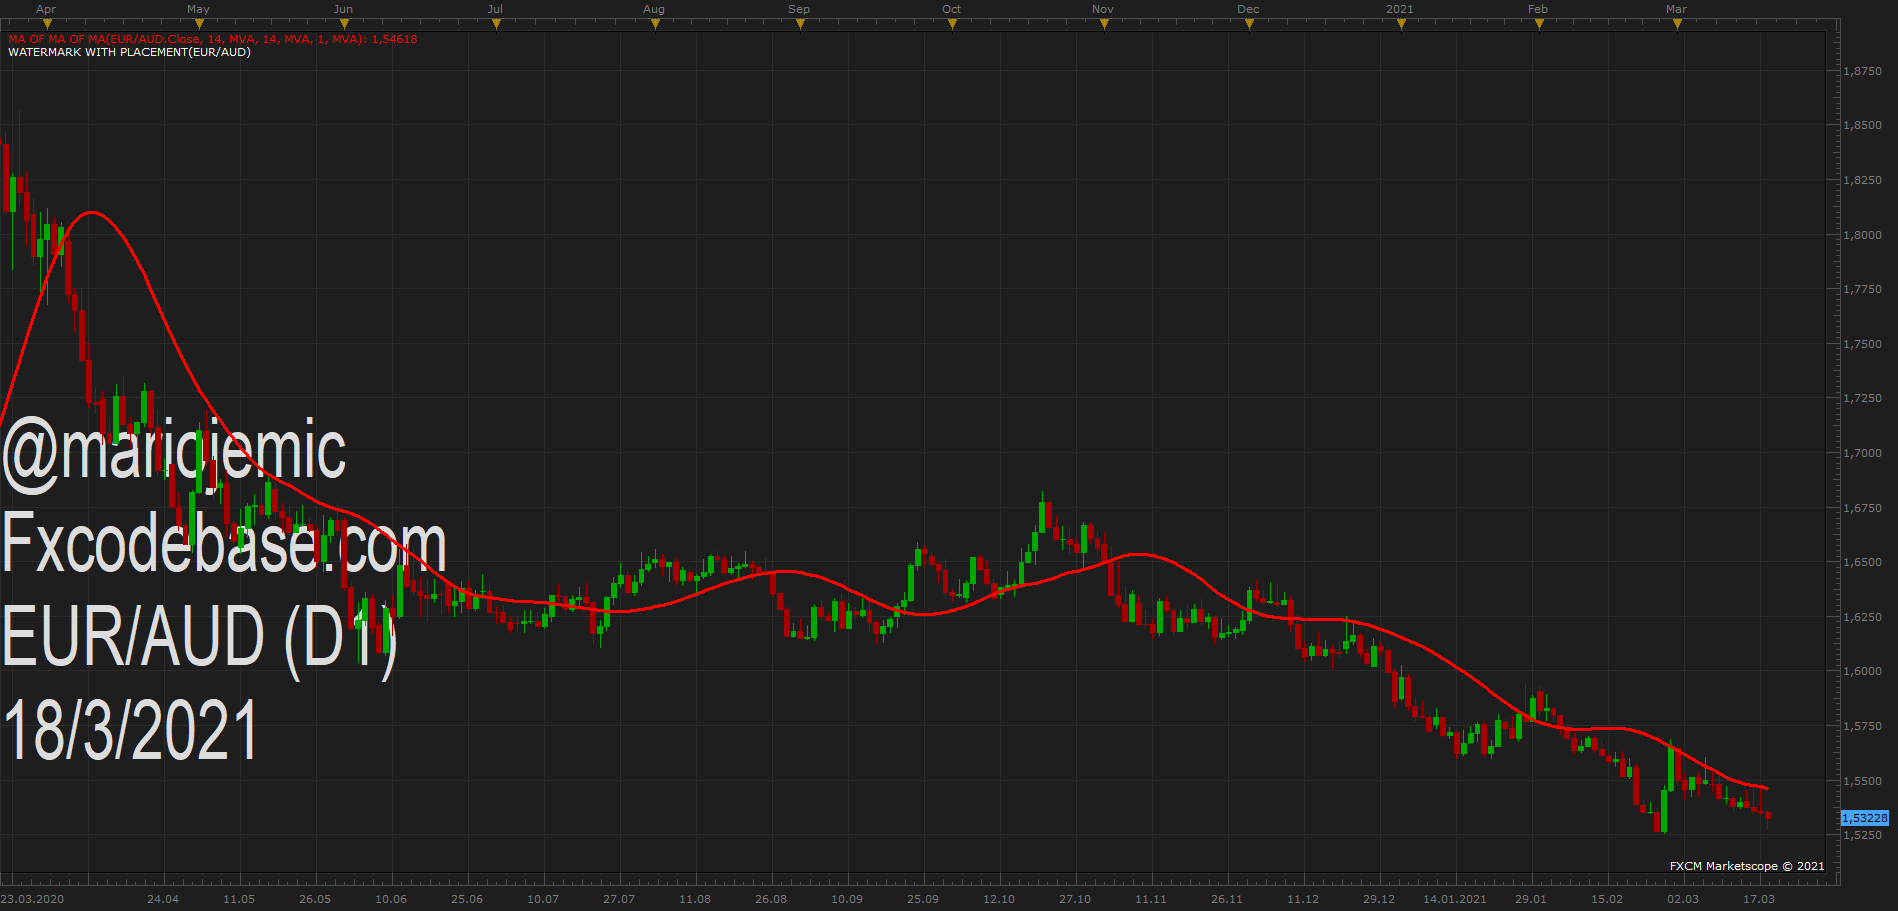Select the 1,6000 level on the price axis
1898x911 pixels.
click(x=1863, y=671)
